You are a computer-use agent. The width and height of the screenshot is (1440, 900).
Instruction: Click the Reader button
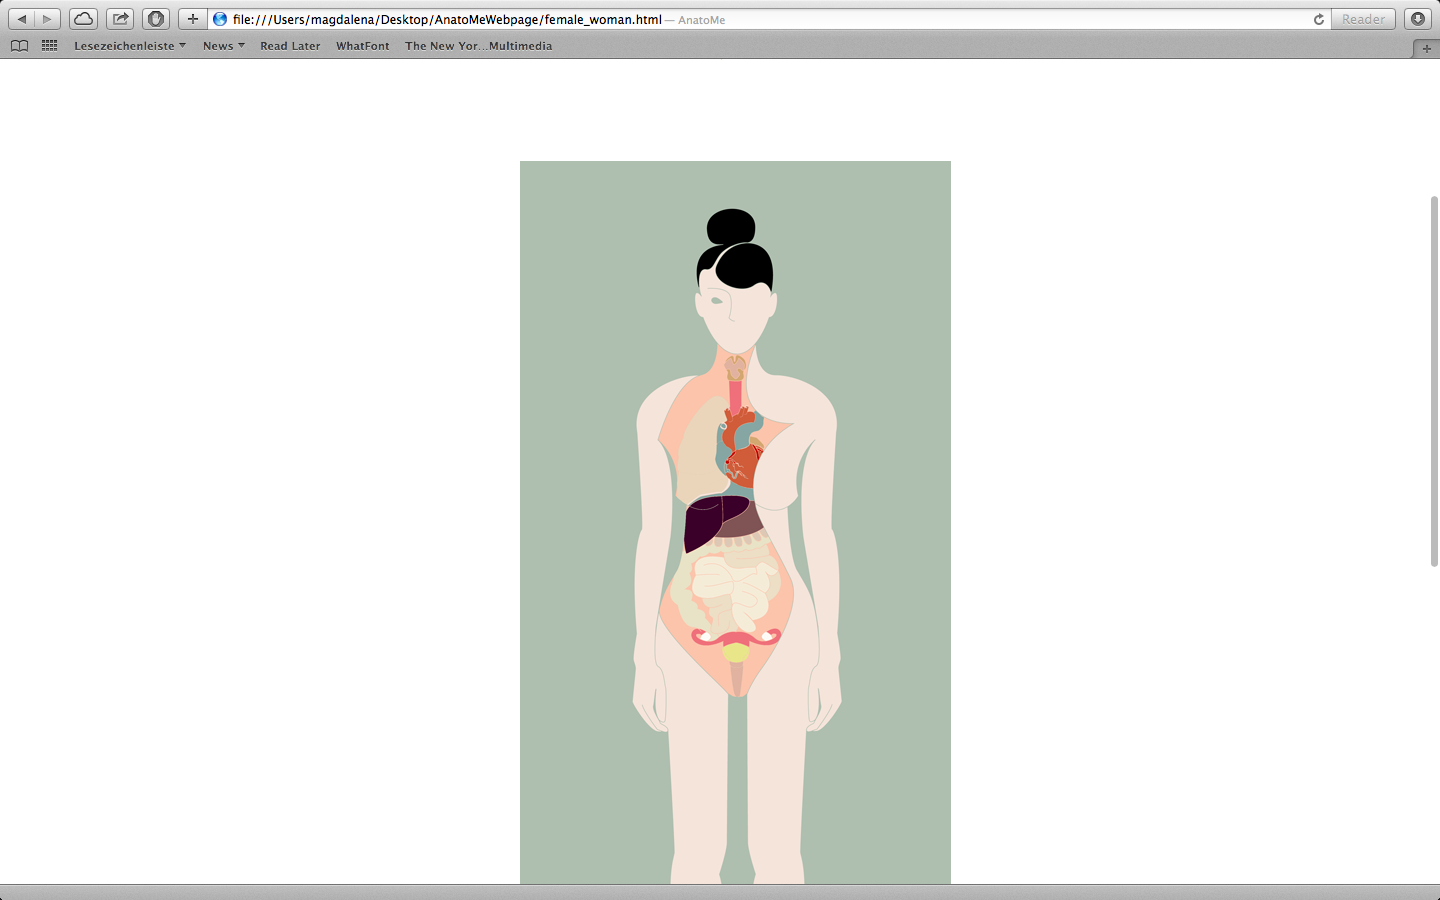click(1363, 19)
